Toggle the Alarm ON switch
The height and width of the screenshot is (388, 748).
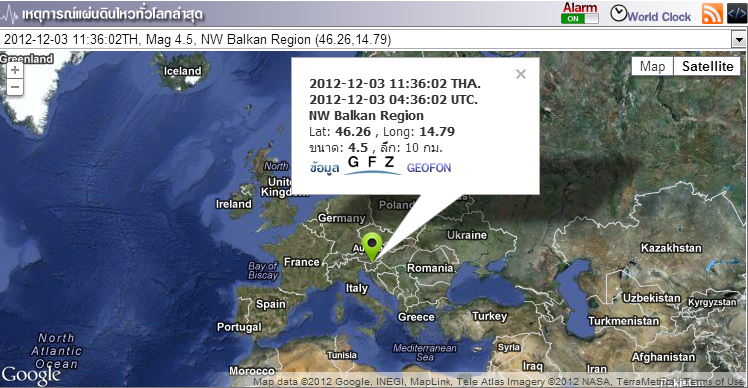(580, 19)
